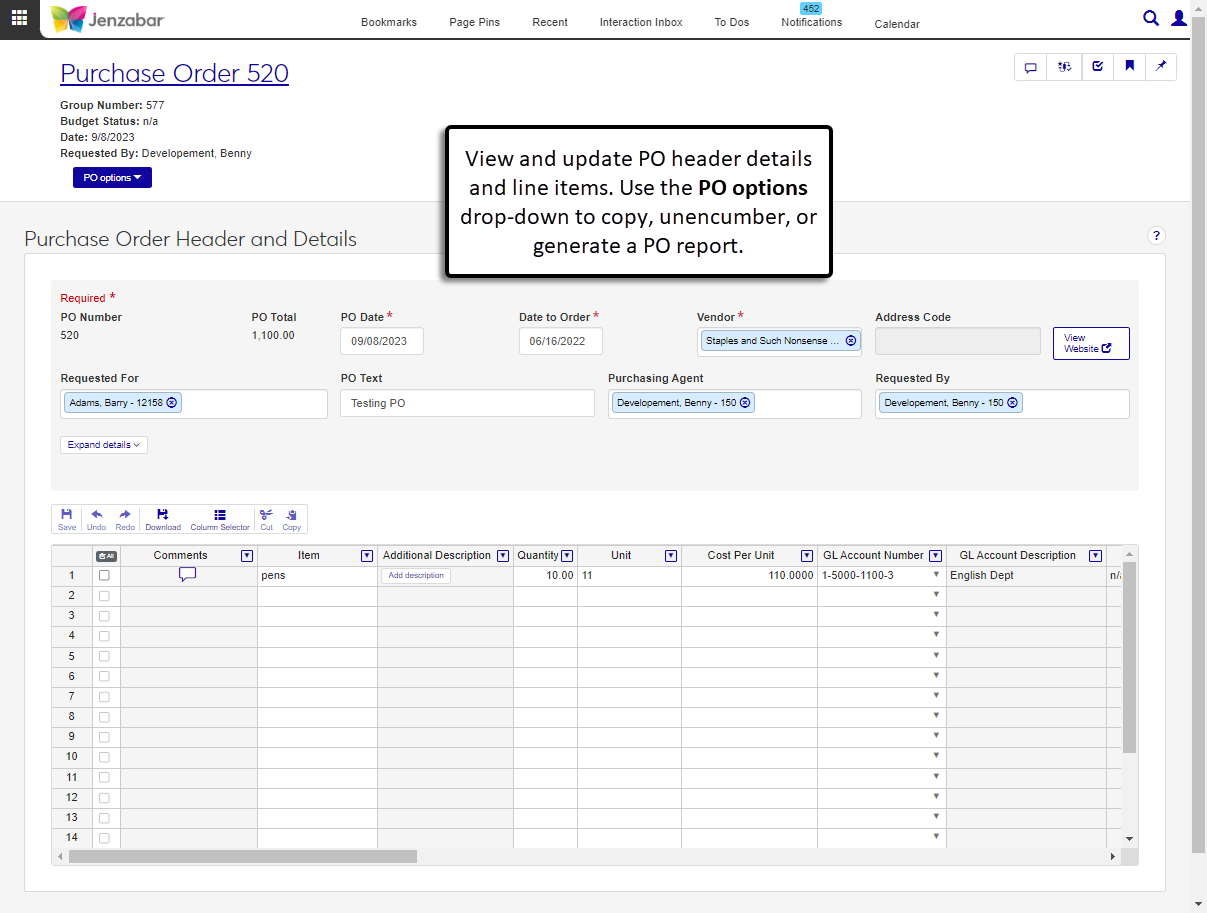The image size is (1207, 913).
Task: Open the comment bubble for row 1
Action: pos(187,574)
